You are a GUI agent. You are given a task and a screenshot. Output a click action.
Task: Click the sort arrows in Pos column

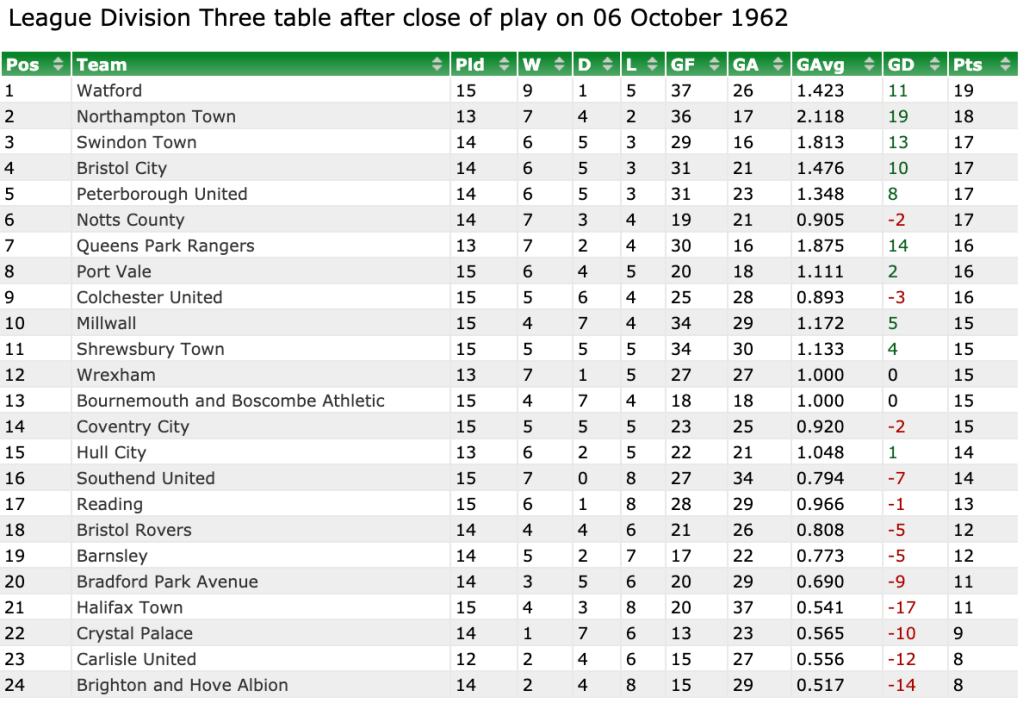(x=58, y=65)
